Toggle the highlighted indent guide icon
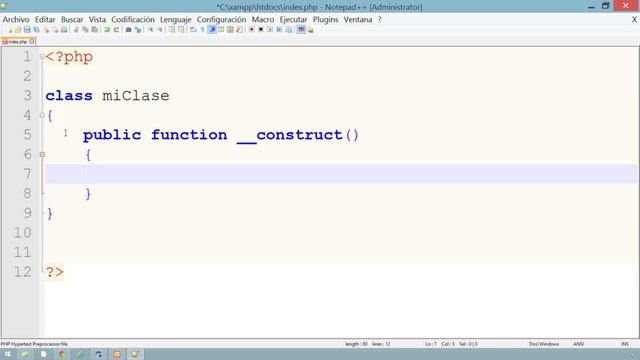This screenshot has height=360, width=640. pos(212,30)
